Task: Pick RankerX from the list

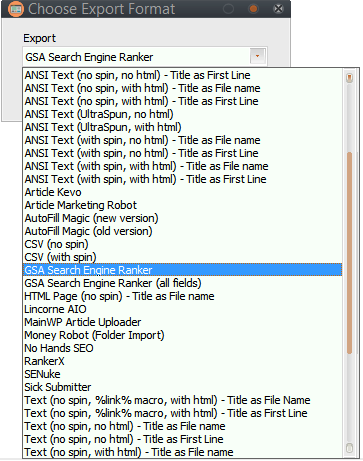Action: tap(183, 361)
